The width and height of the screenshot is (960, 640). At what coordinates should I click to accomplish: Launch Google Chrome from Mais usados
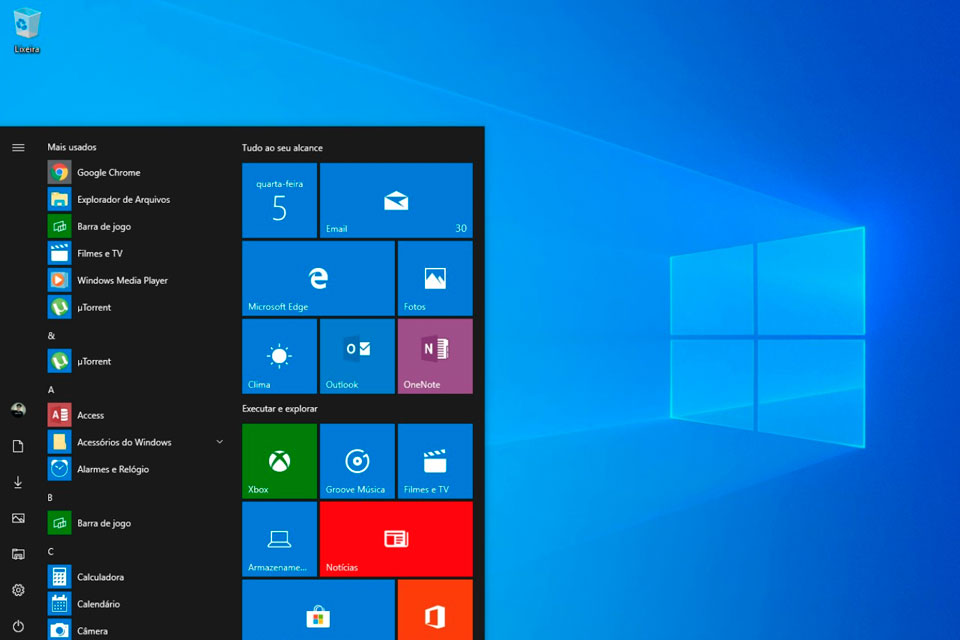136,173
